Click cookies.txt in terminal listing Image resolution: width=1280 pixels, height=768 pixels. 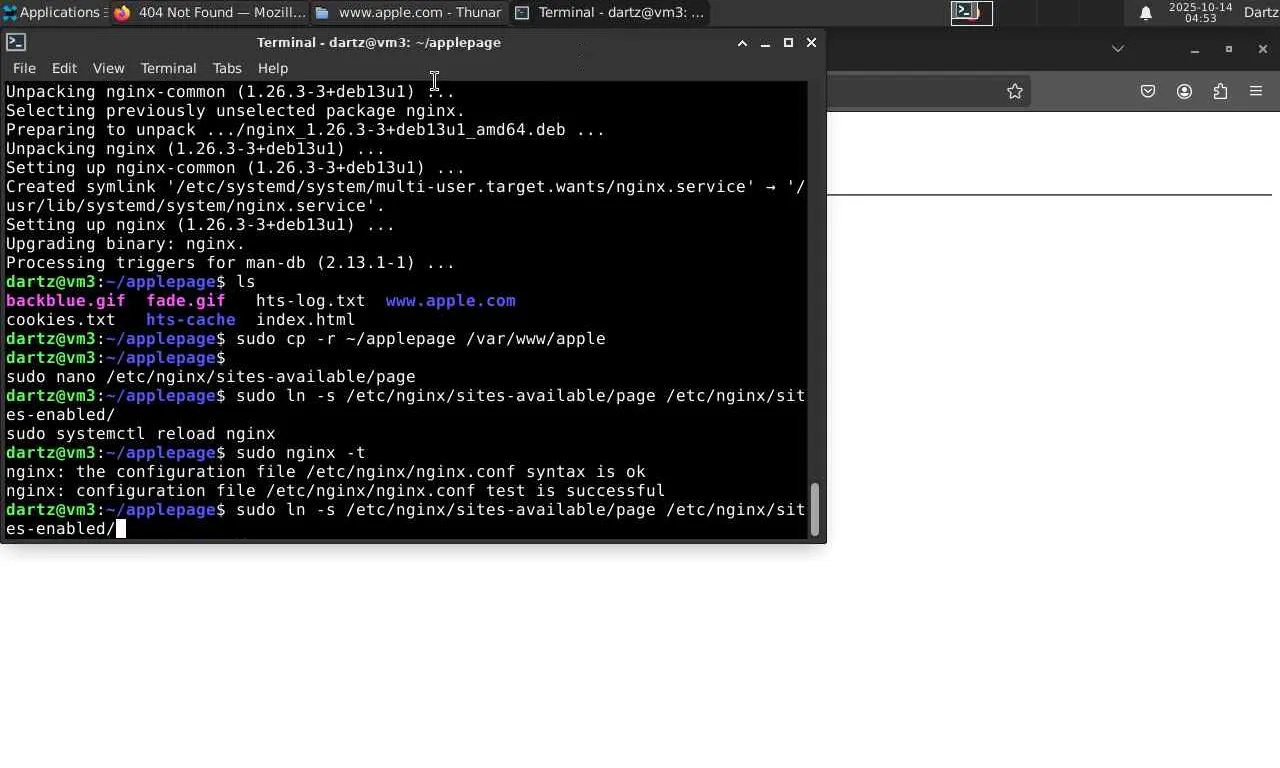[x=61, y=320]
